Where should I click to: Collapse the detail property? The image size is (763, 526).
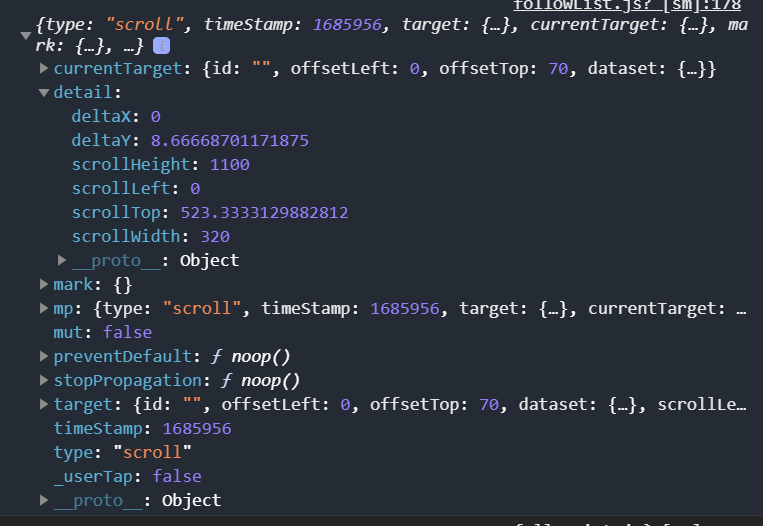click(x=44, y=92)
